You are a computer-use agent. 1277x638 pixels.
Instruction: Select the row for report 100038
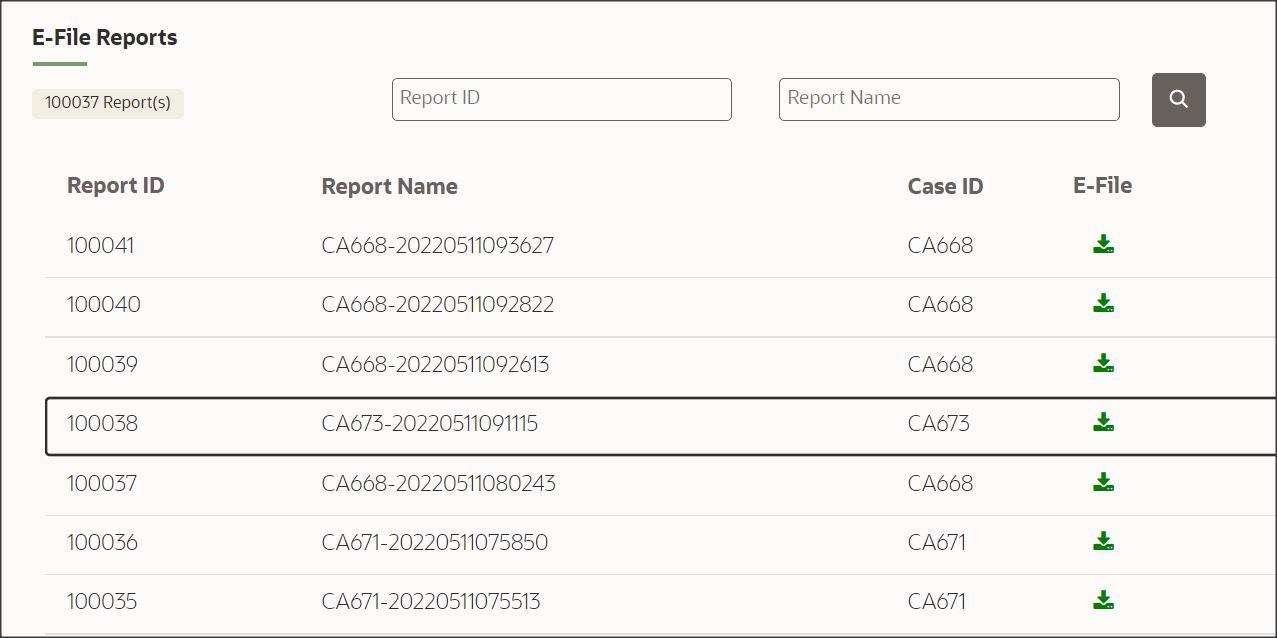500,422
